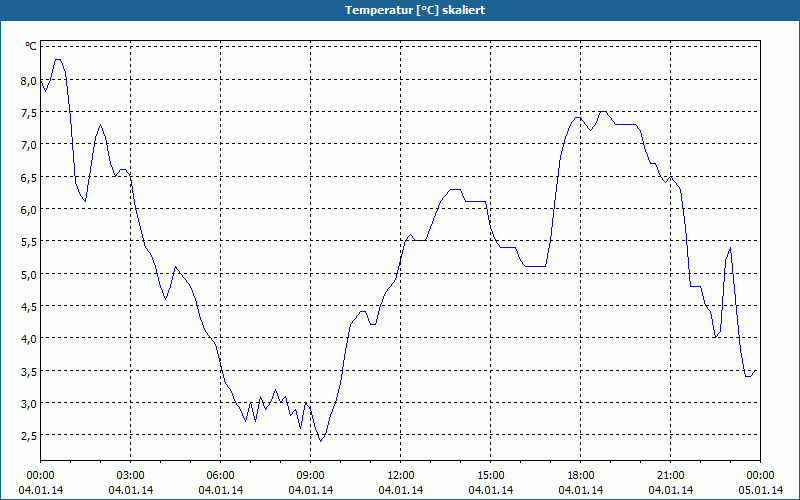Pick the 5,5 y-axis label

[x=29, y=242]
